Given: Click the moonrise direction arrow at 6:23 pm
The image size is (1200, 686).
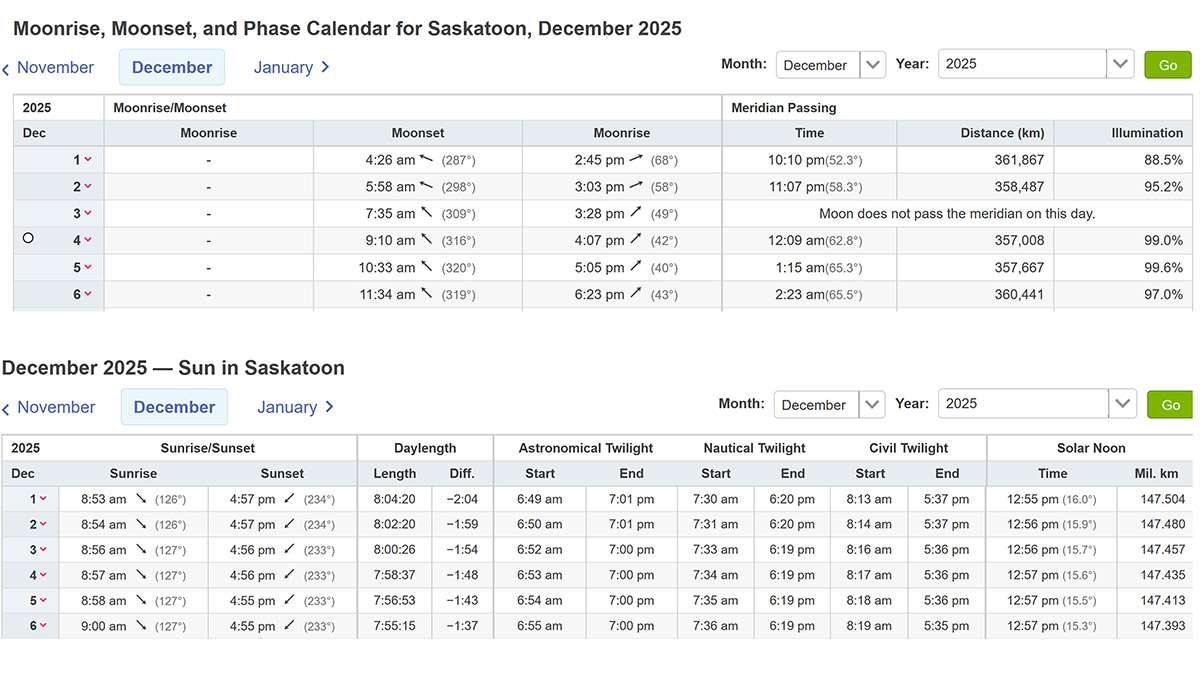Looking at the screenshot, I should click(x=634, y=294).
